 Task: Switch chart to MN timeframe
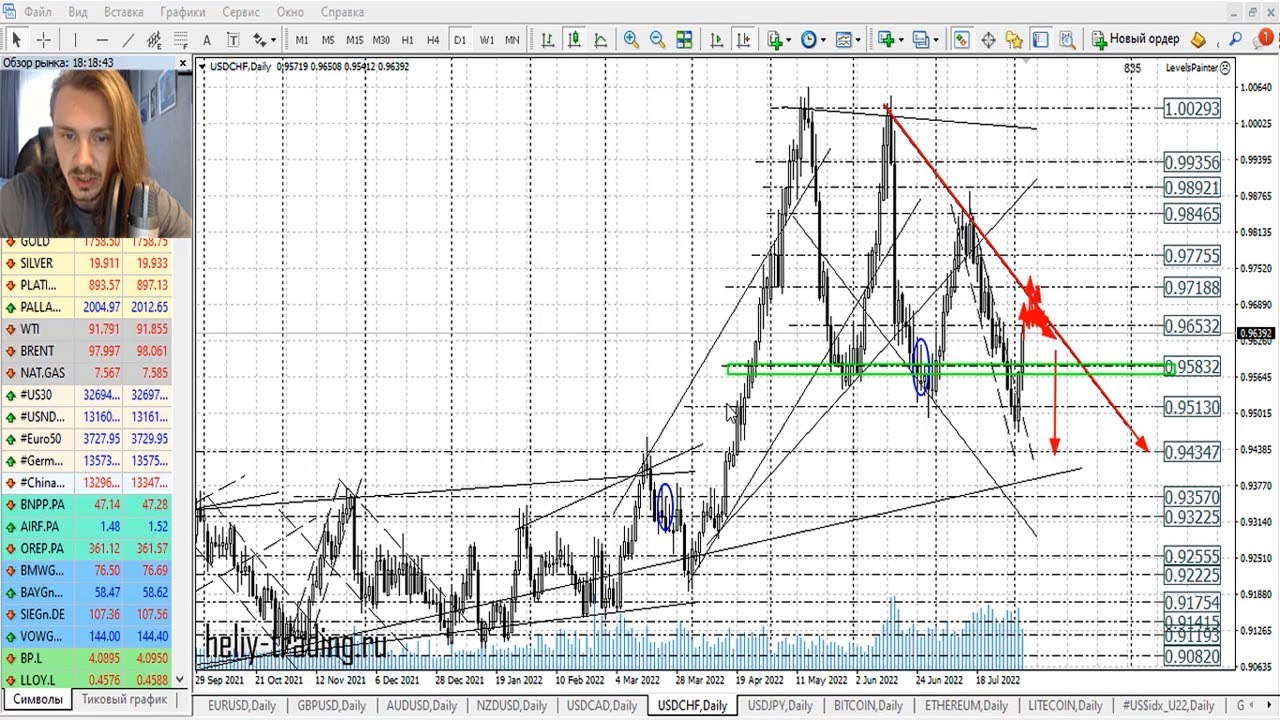512,40
